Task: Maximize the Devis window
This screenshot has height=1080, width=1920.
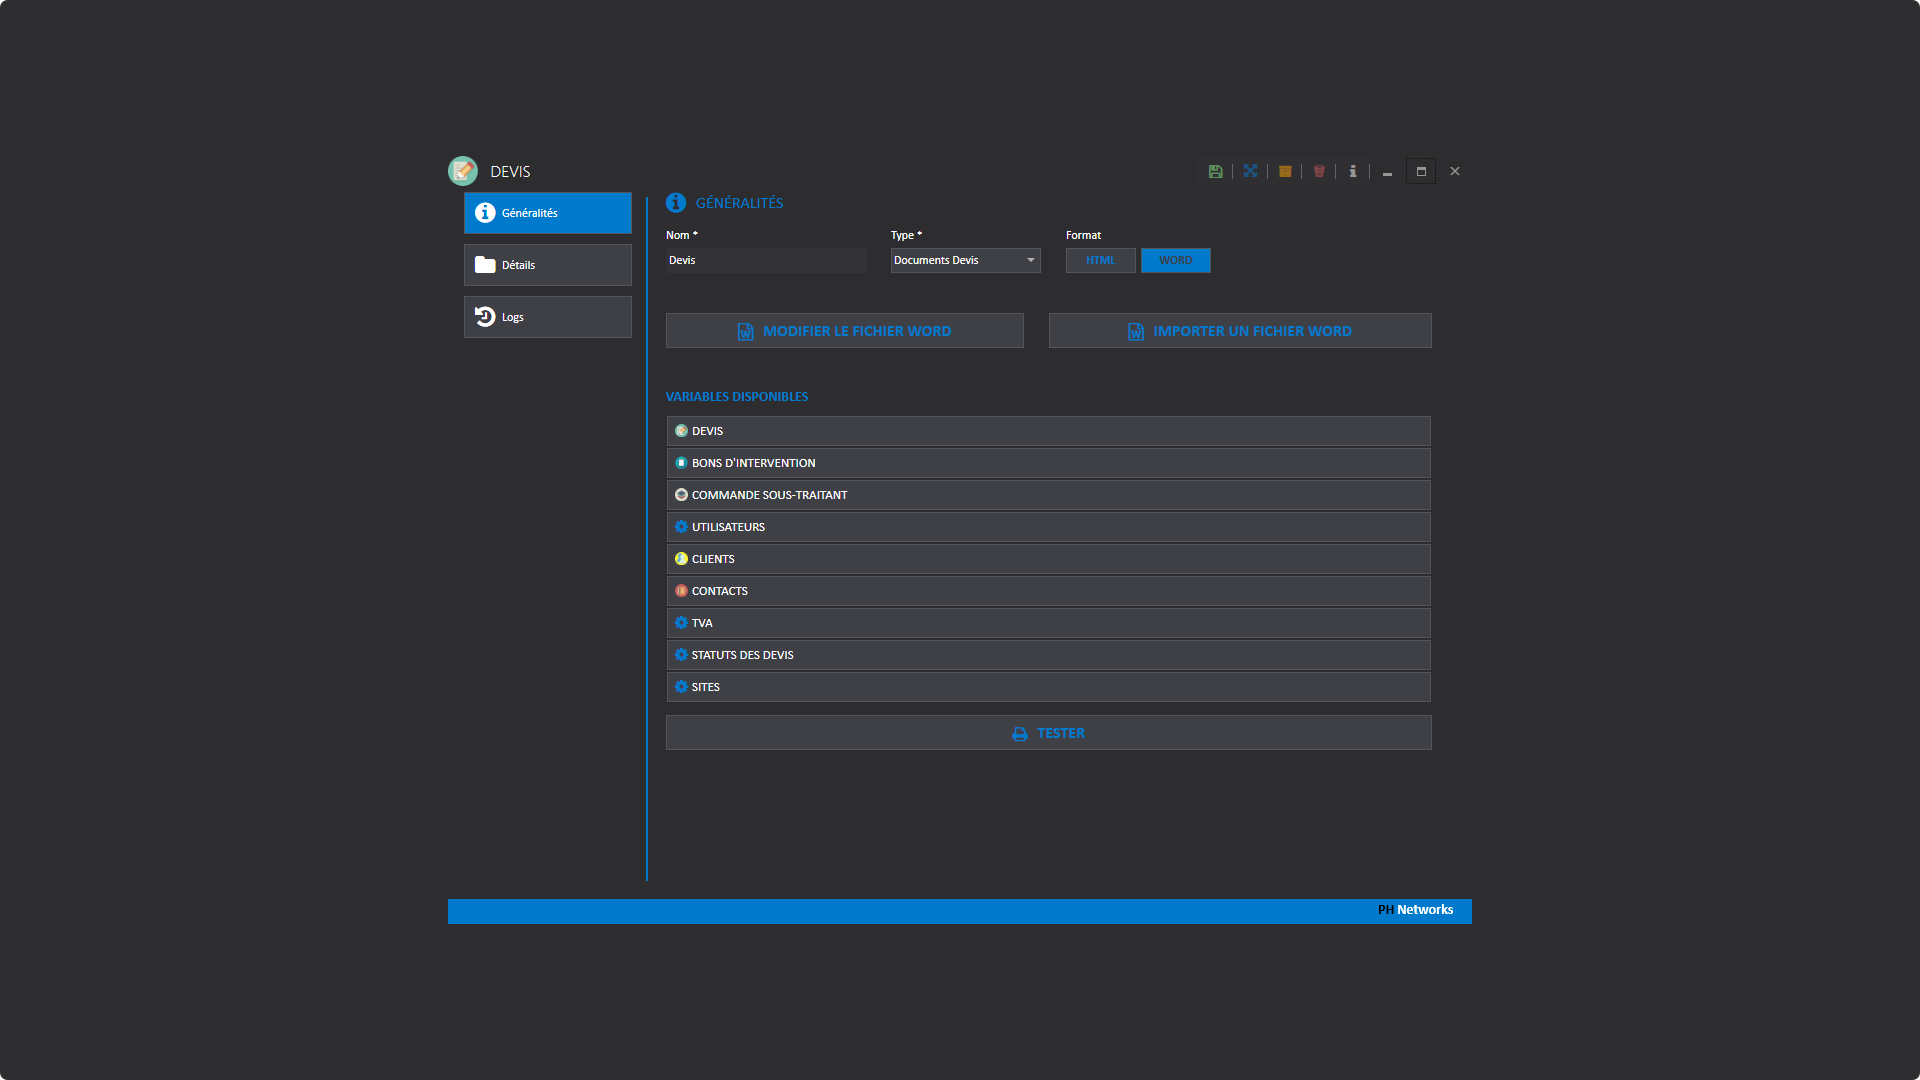Action: (x=1421, y=171)
